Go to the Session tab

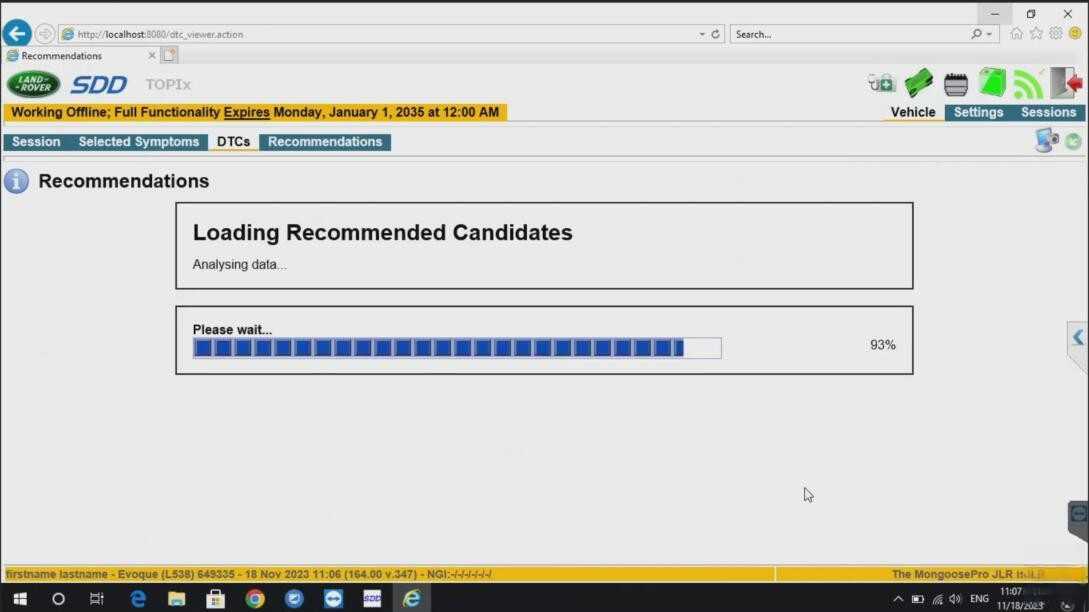[x=36, y=142]
